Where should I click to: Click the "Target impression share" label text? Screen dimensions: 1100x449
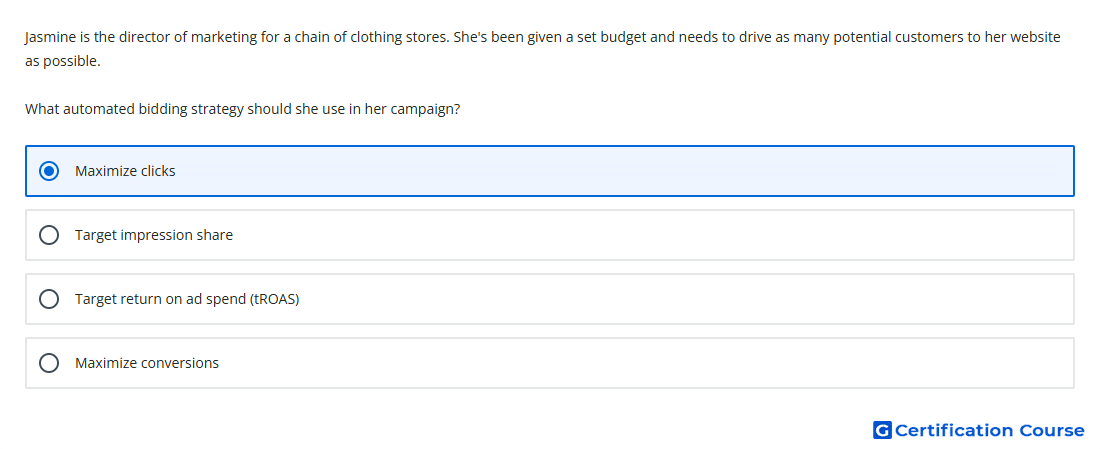(154, 235)
